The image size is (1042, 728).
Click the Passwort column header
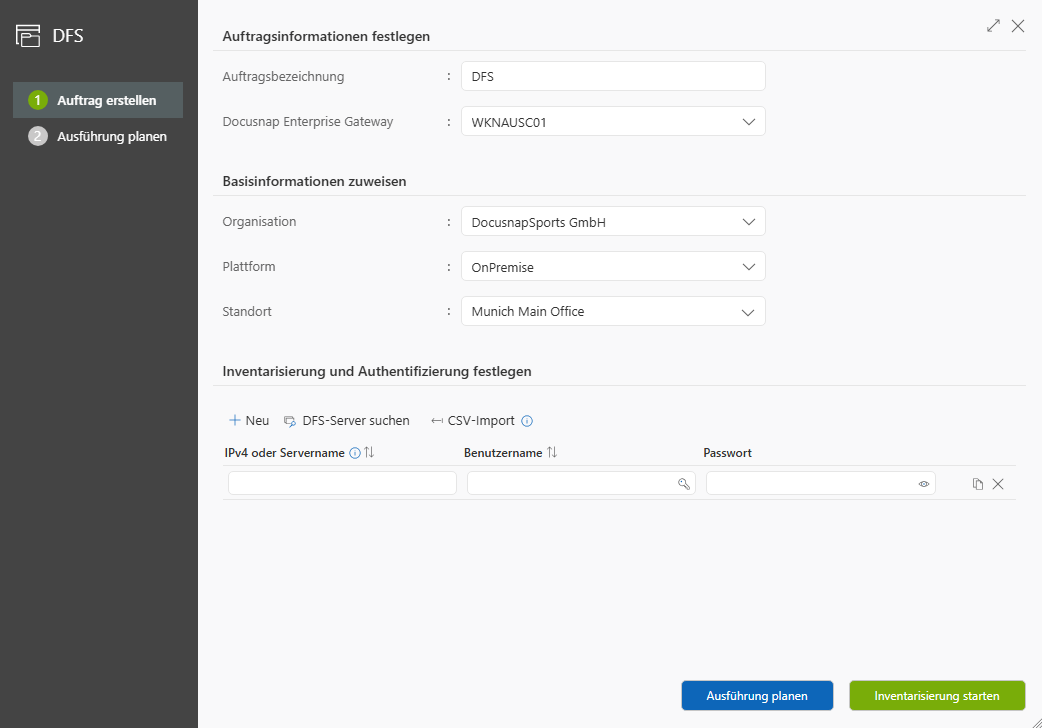728,453
